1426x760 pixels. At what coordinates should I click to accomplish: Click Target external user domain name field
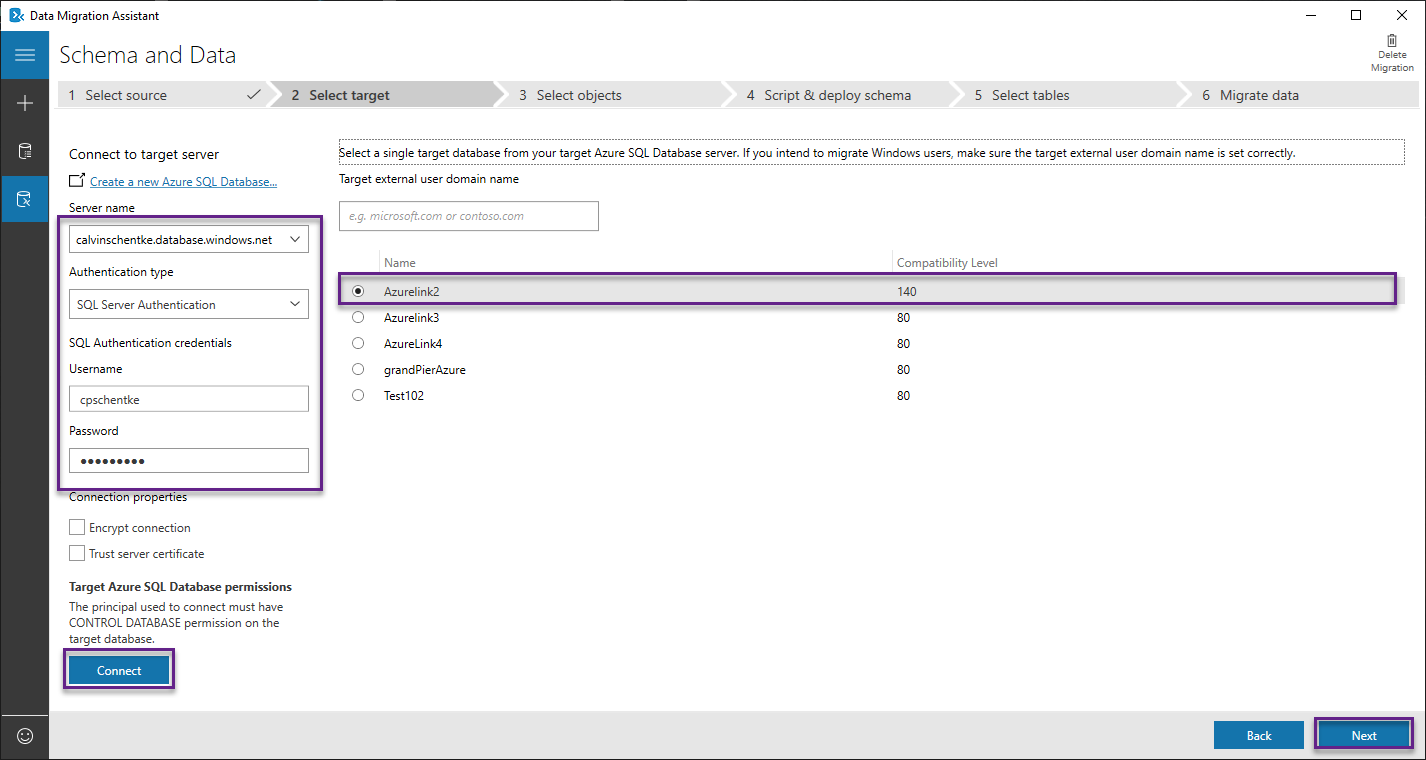point(469,216)
